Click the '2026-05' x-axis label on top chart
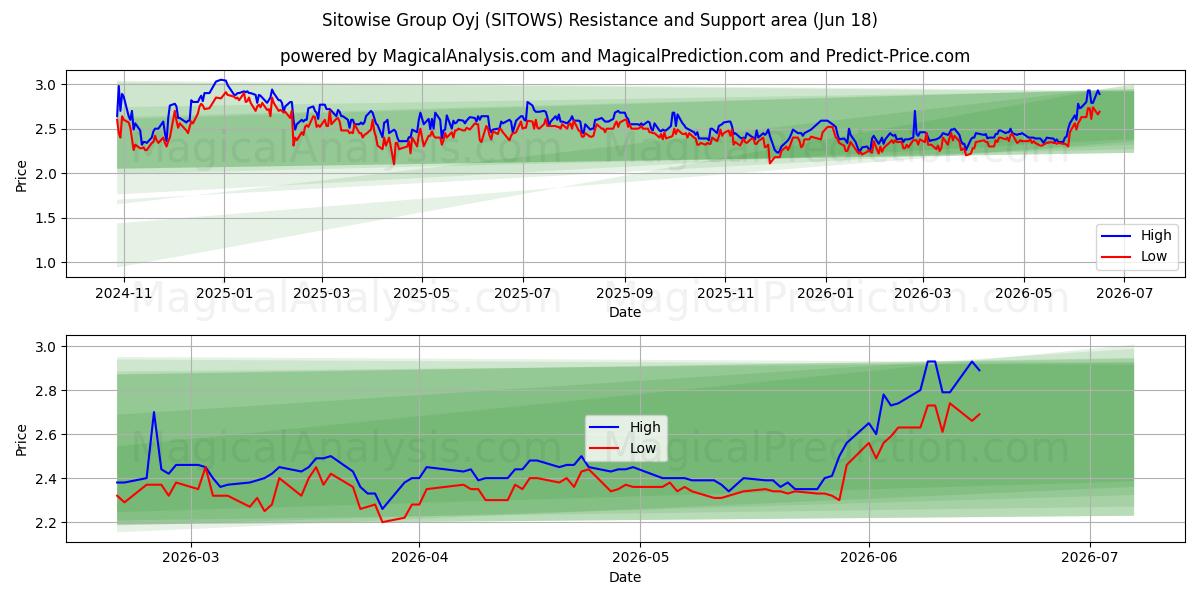Screen dimensions: 1200x600 point(1024,294)
